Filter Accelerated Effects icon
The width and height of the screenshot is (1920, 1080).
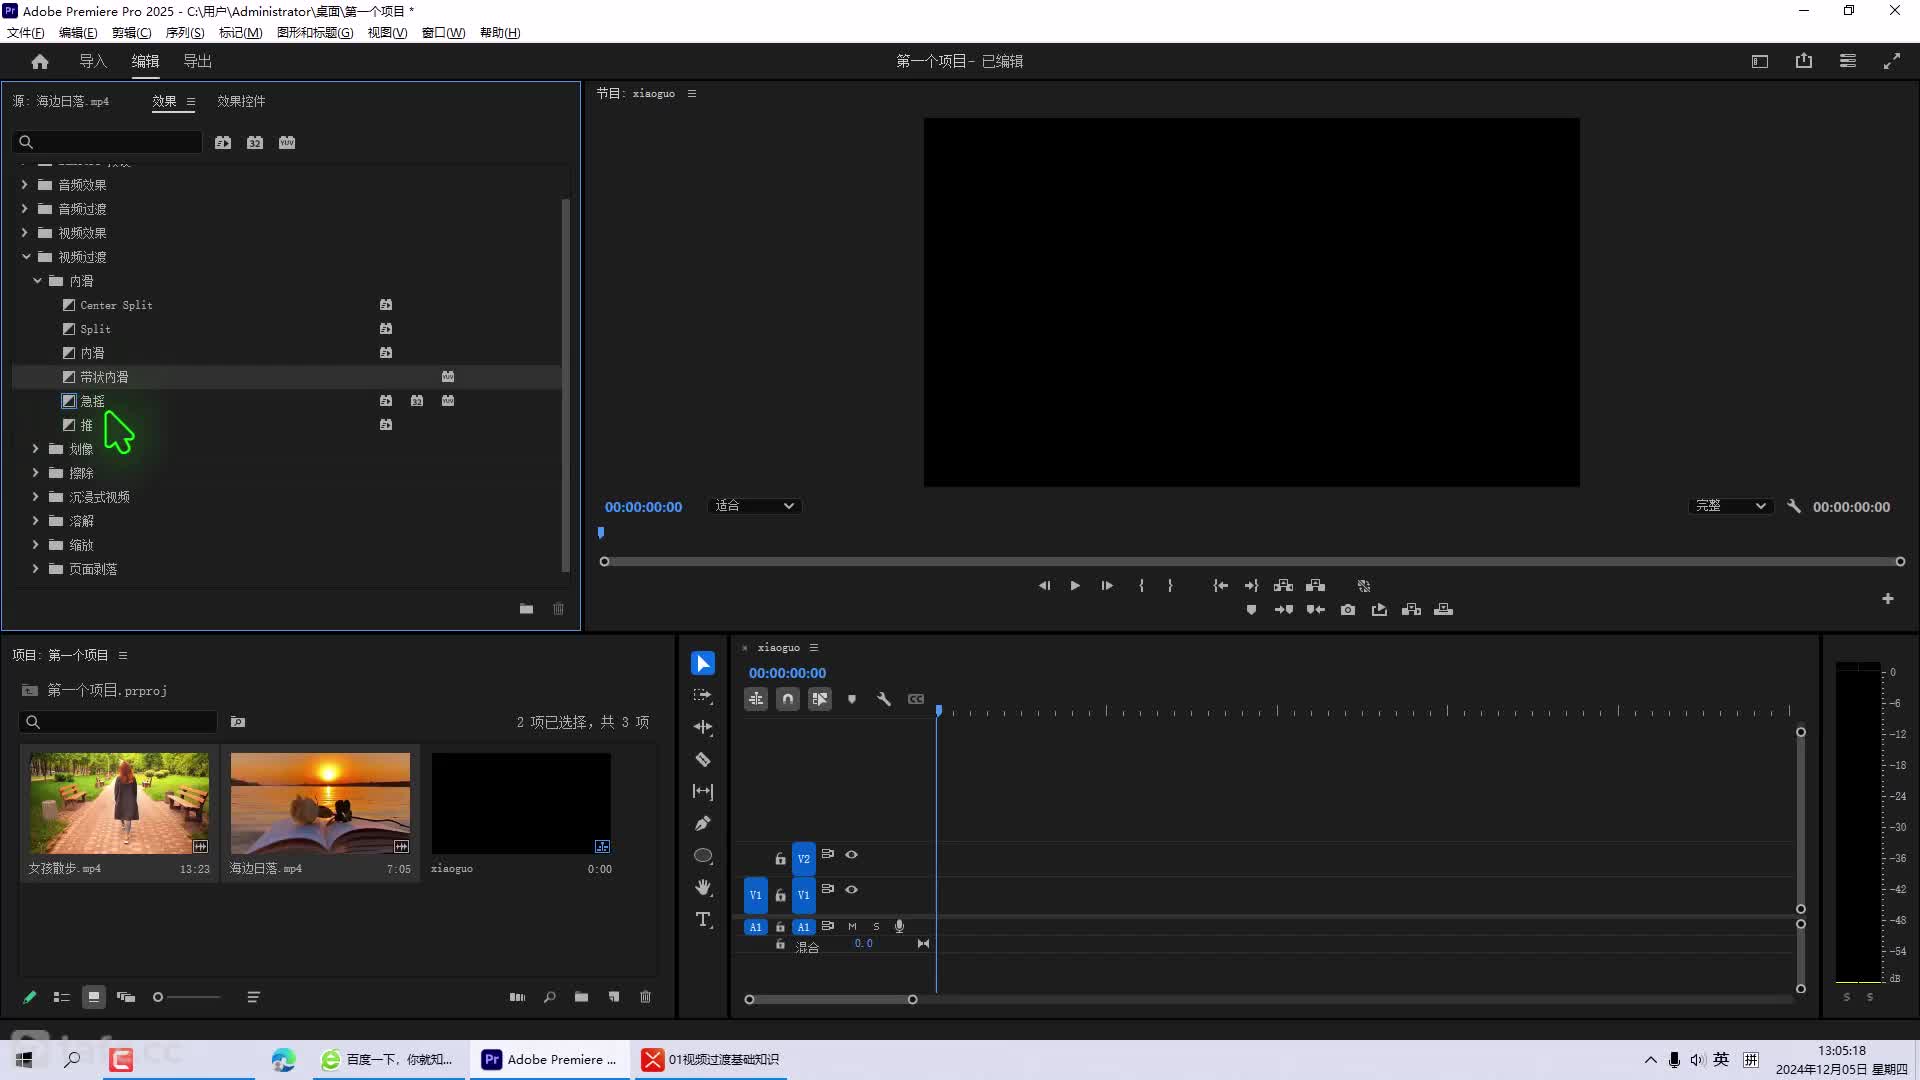click(x=223, y=143)
